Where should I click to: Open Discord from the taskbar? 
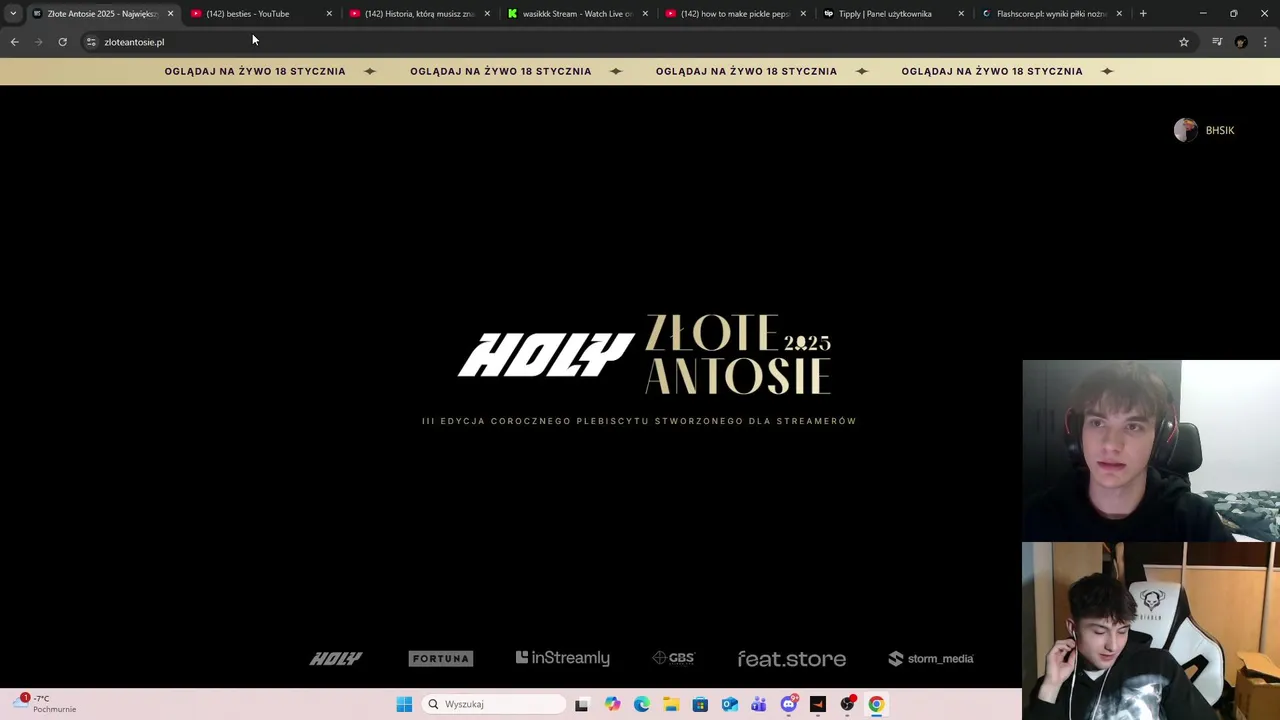click(789, 704)
